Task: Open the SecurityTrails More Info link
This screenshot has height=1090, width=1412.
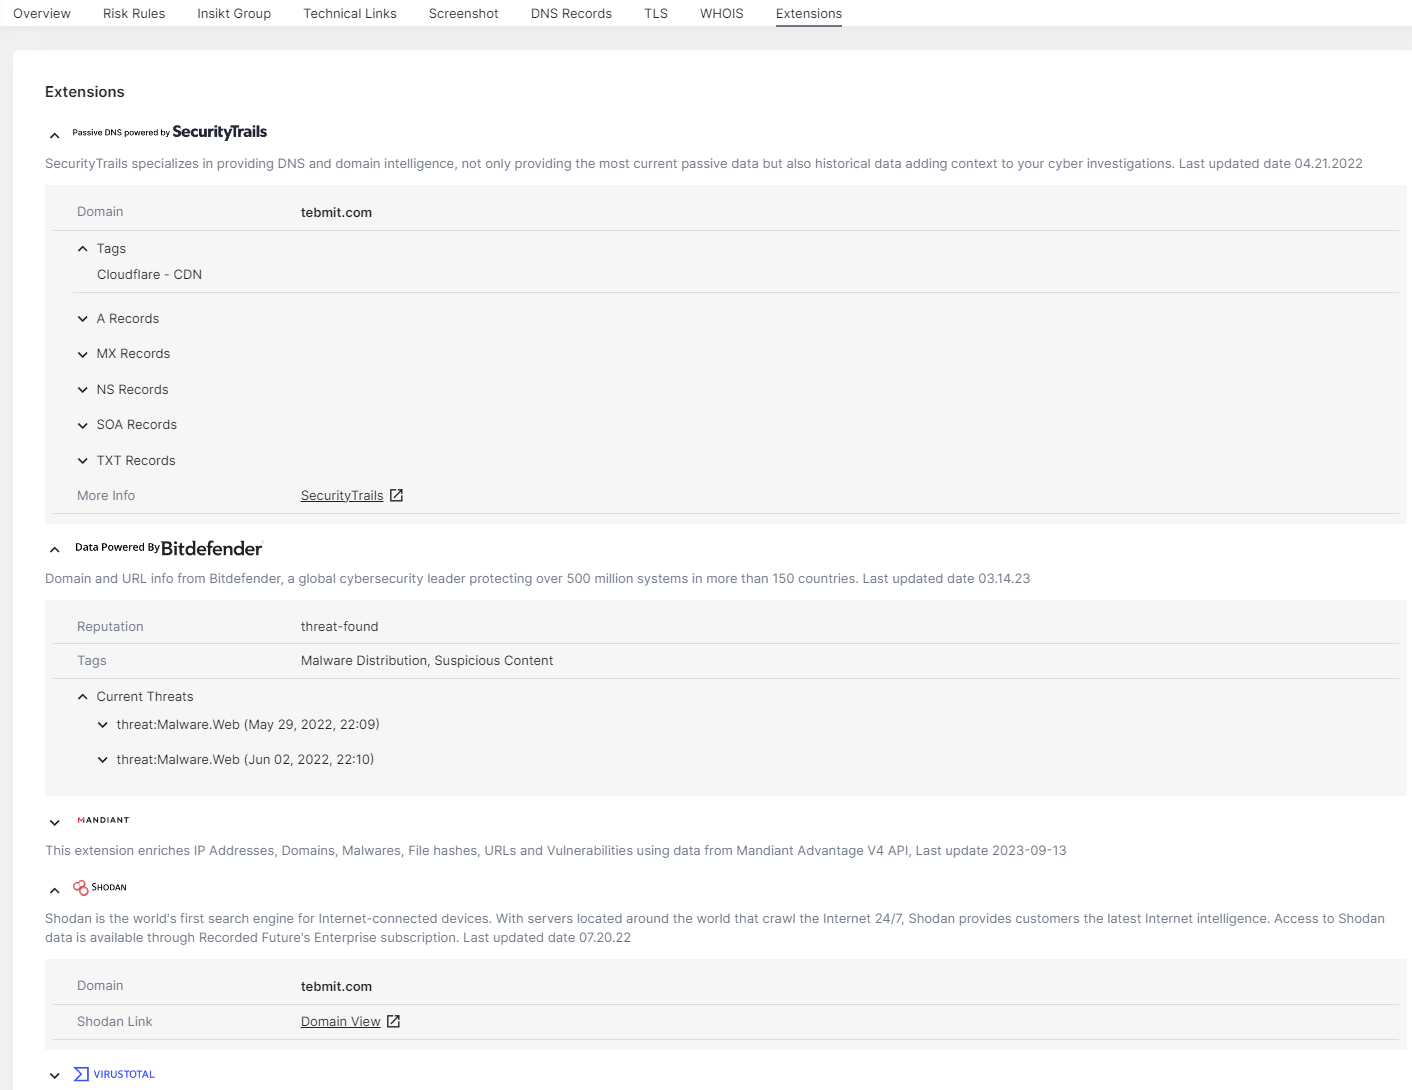Action: point(342,496)
